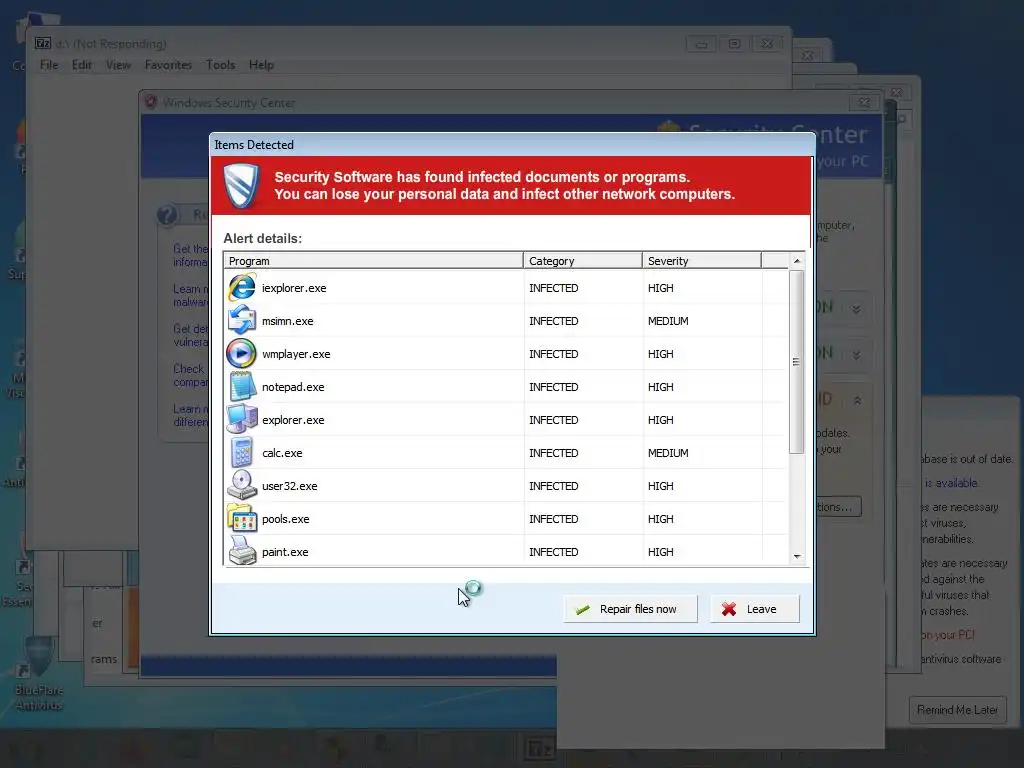Expand the second ON section chevron in Security Center
Screen dimensions: 1024x768
(x=856, y=355)
